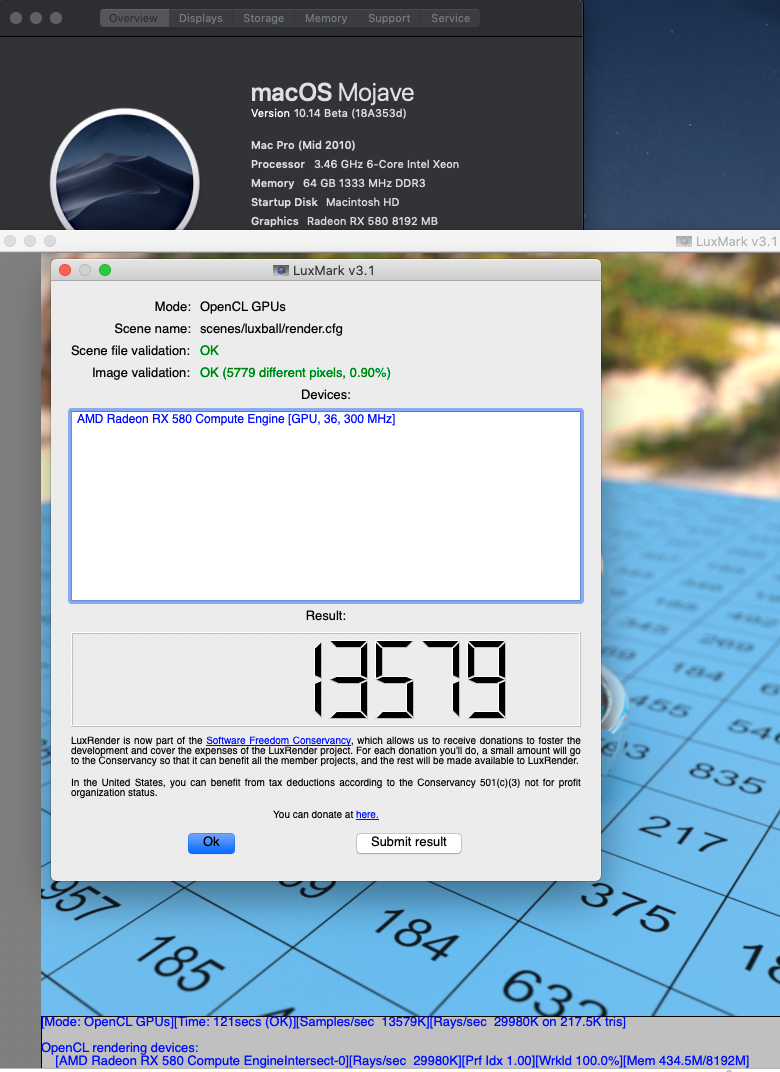Click the green 'OK' scene file validation value
The image size is (780, 1072).
(209, 351)
